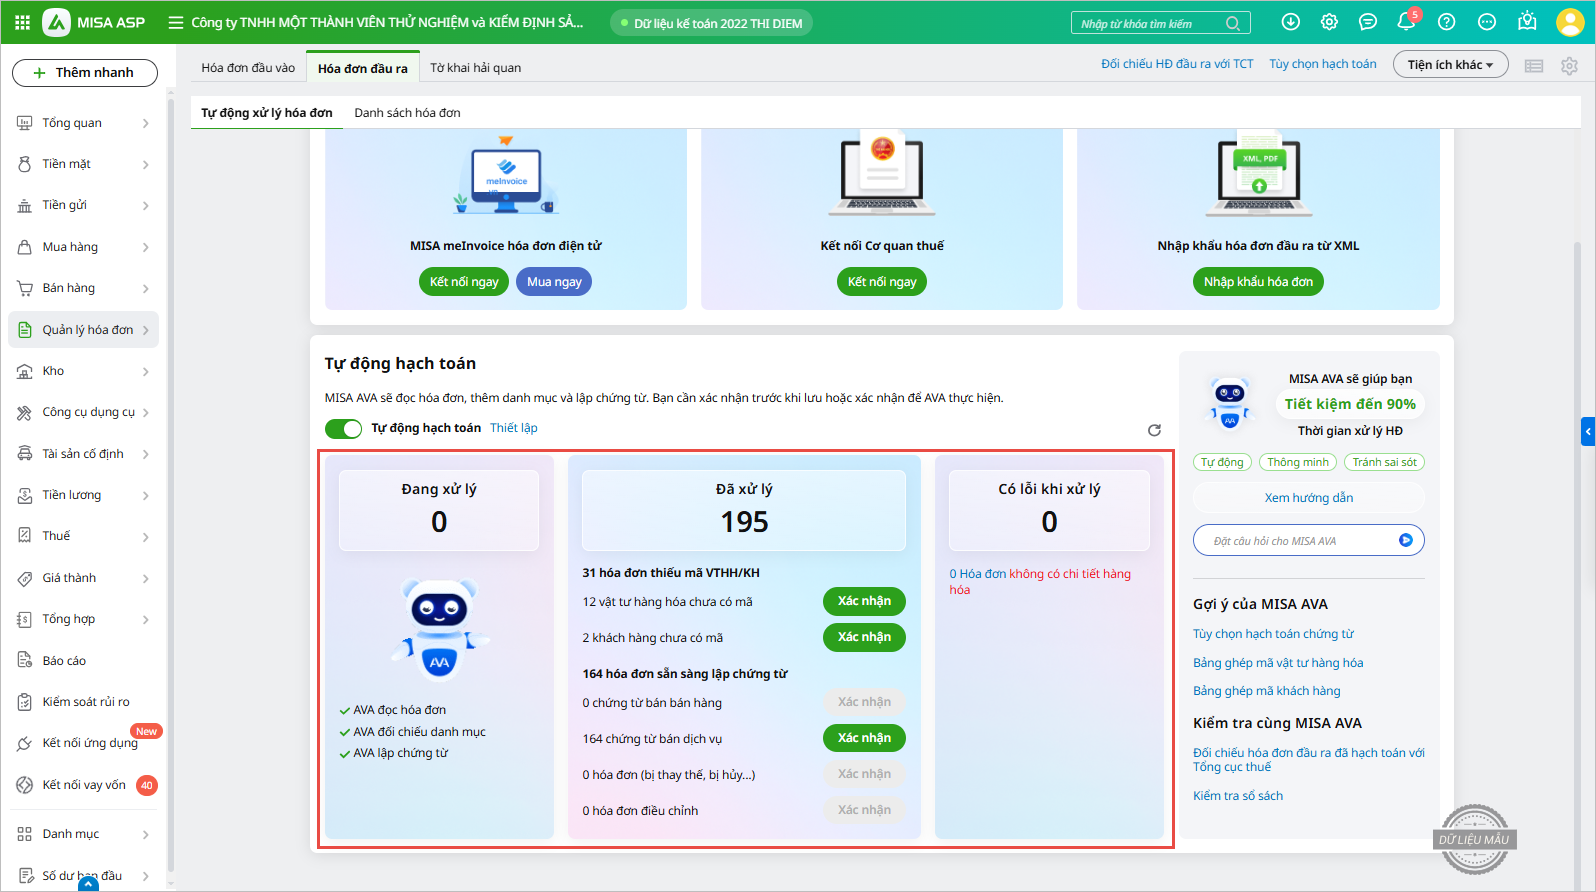Click the download icon in header
1596x892 pixels.
[x=1291, y=22]
